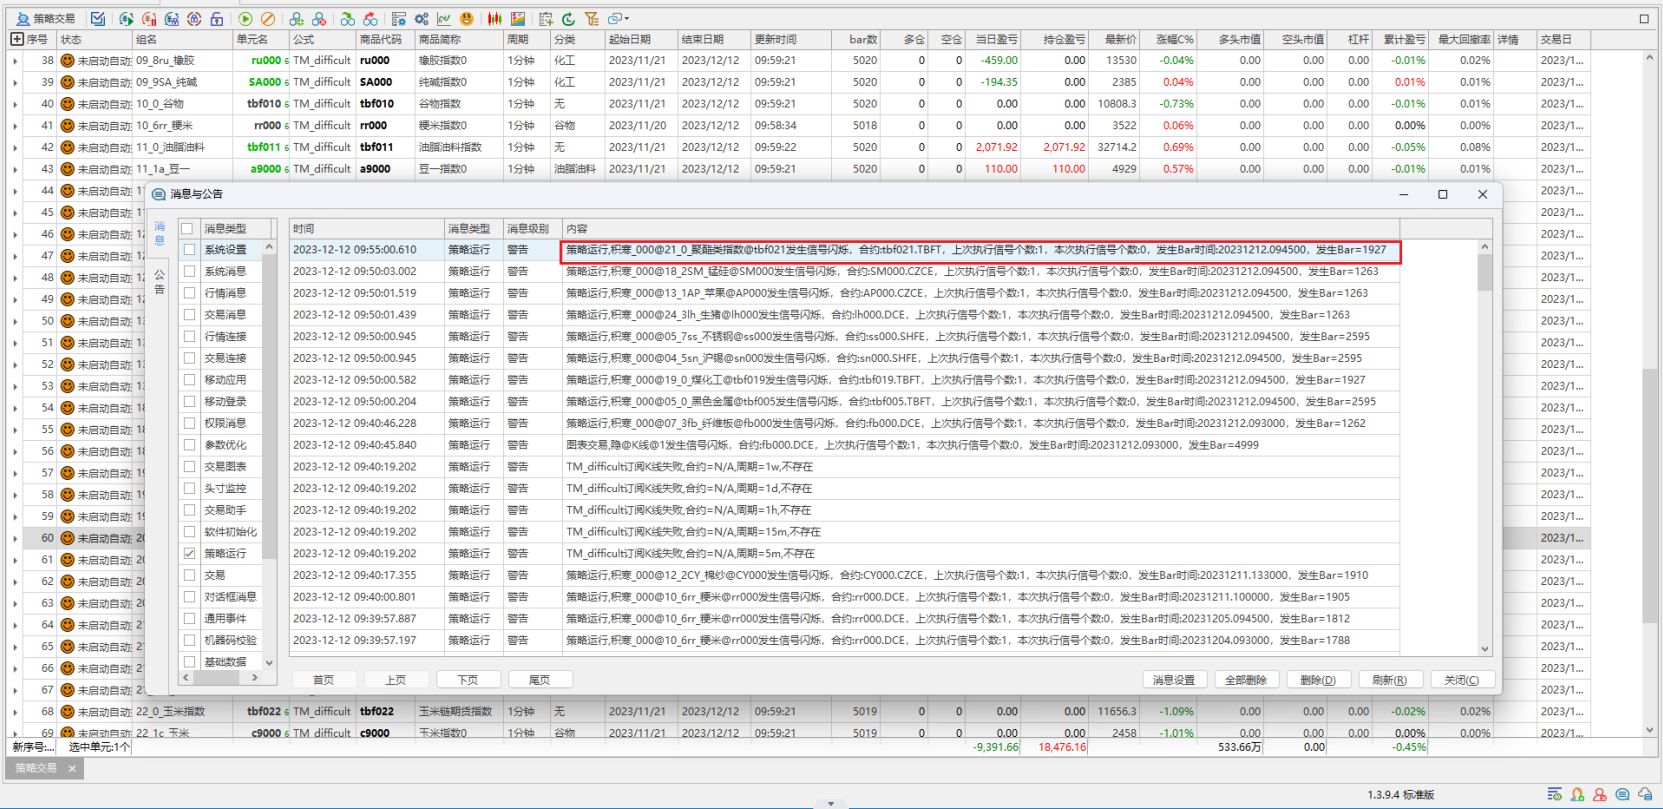
Task: Click the restore window icon at top right
Action: [x=1644, y=18]
